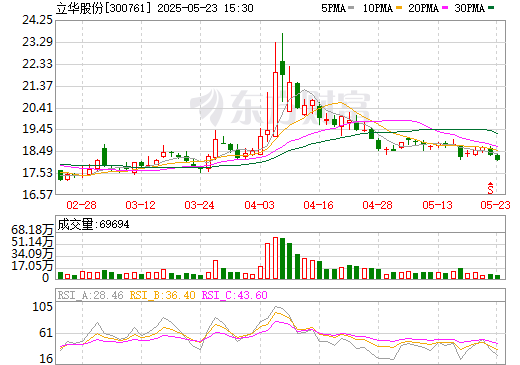Select the 30PMA legend label

pos(469,8)
